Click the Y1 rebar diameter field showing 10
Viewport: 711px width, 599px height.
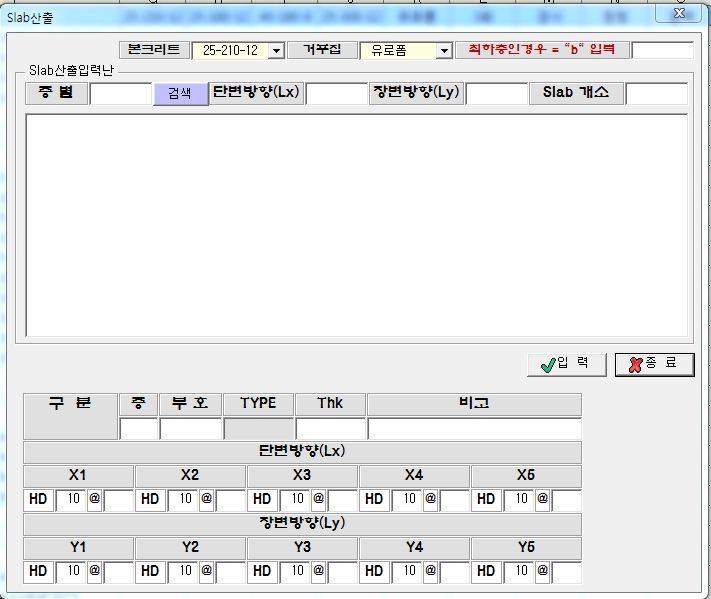coord(71,571)
